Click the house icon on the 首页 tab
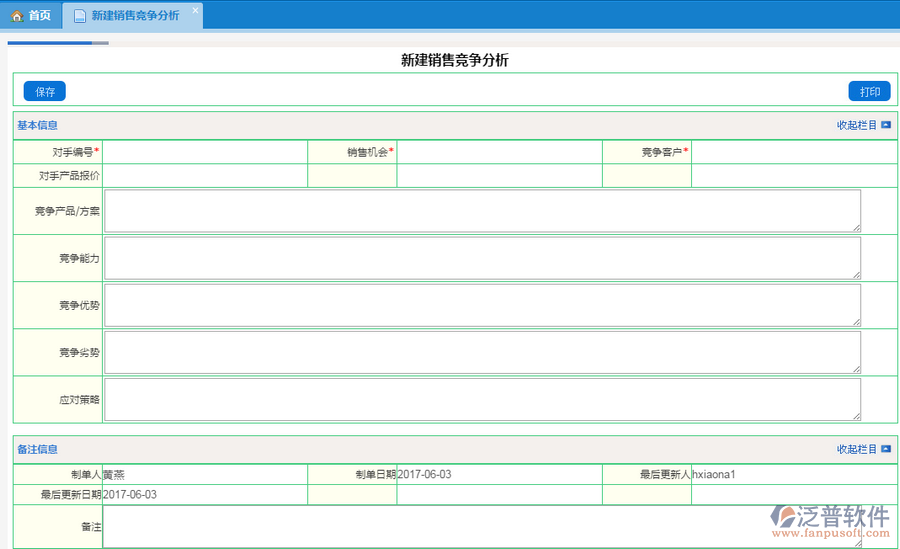The image size is (900, 549). tap(16, 16)
